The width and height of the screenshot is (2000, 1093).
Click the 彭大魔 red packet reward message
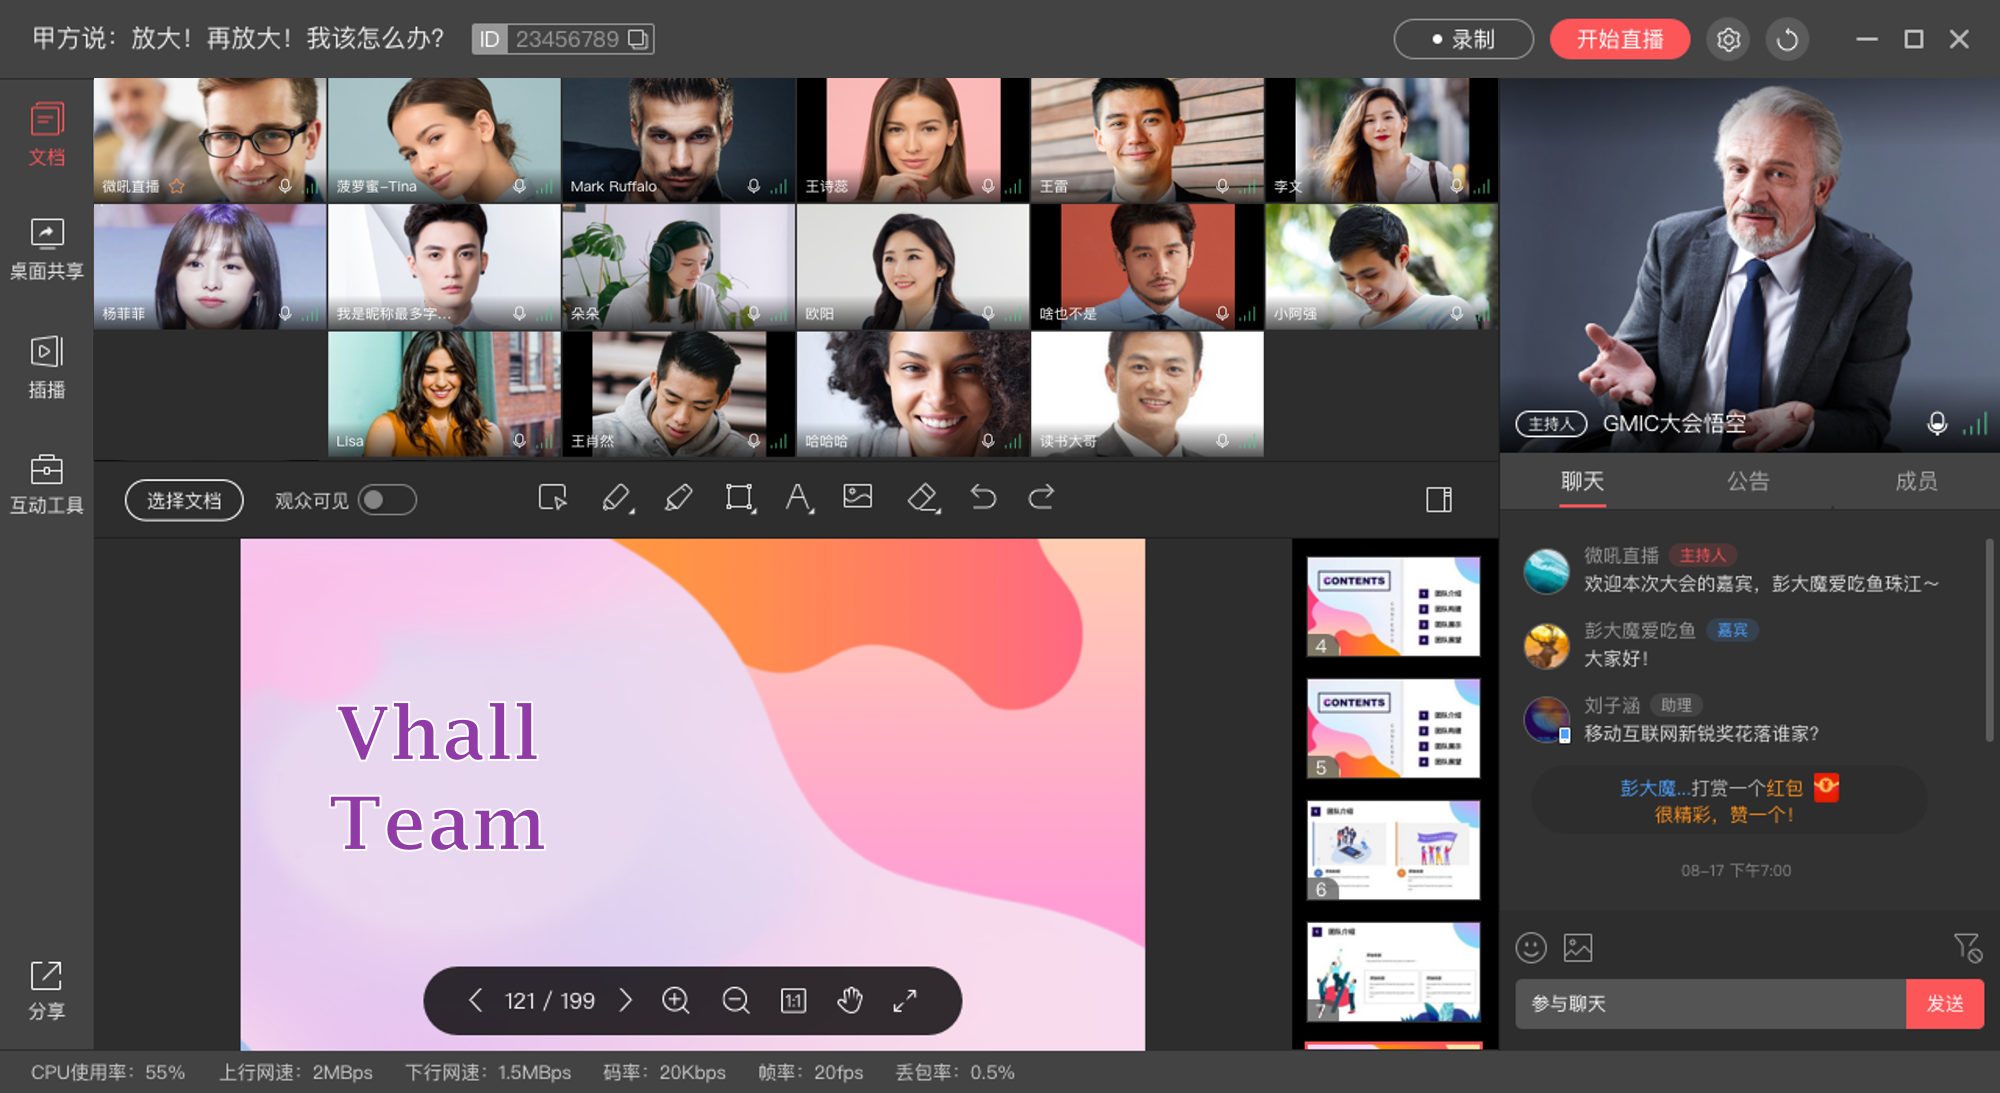pos(1729,800)
